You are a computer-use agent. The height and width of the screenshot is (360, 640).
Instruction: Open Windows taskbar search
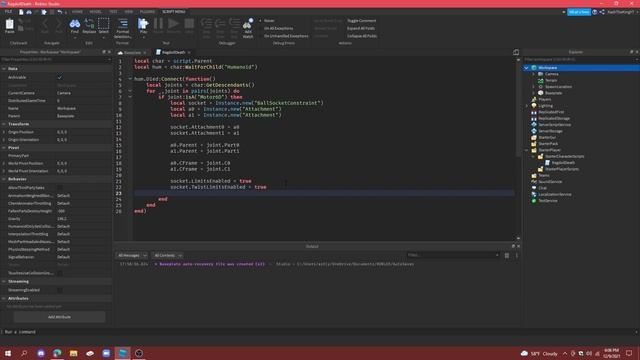click(x=24, y=353)
